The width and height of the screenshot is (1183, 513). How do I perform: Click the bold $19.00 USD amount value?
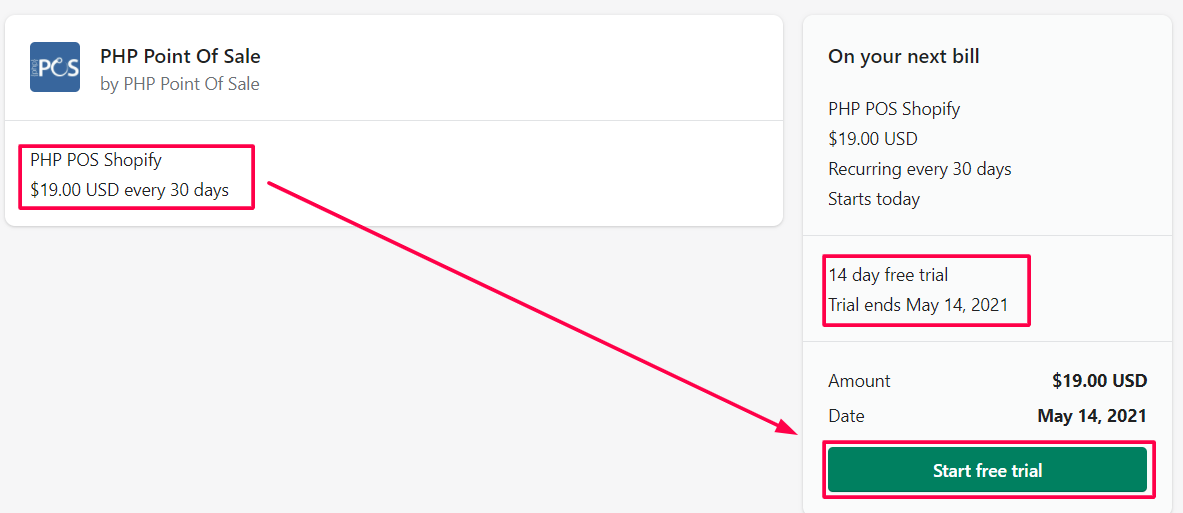pos(1099,381)
